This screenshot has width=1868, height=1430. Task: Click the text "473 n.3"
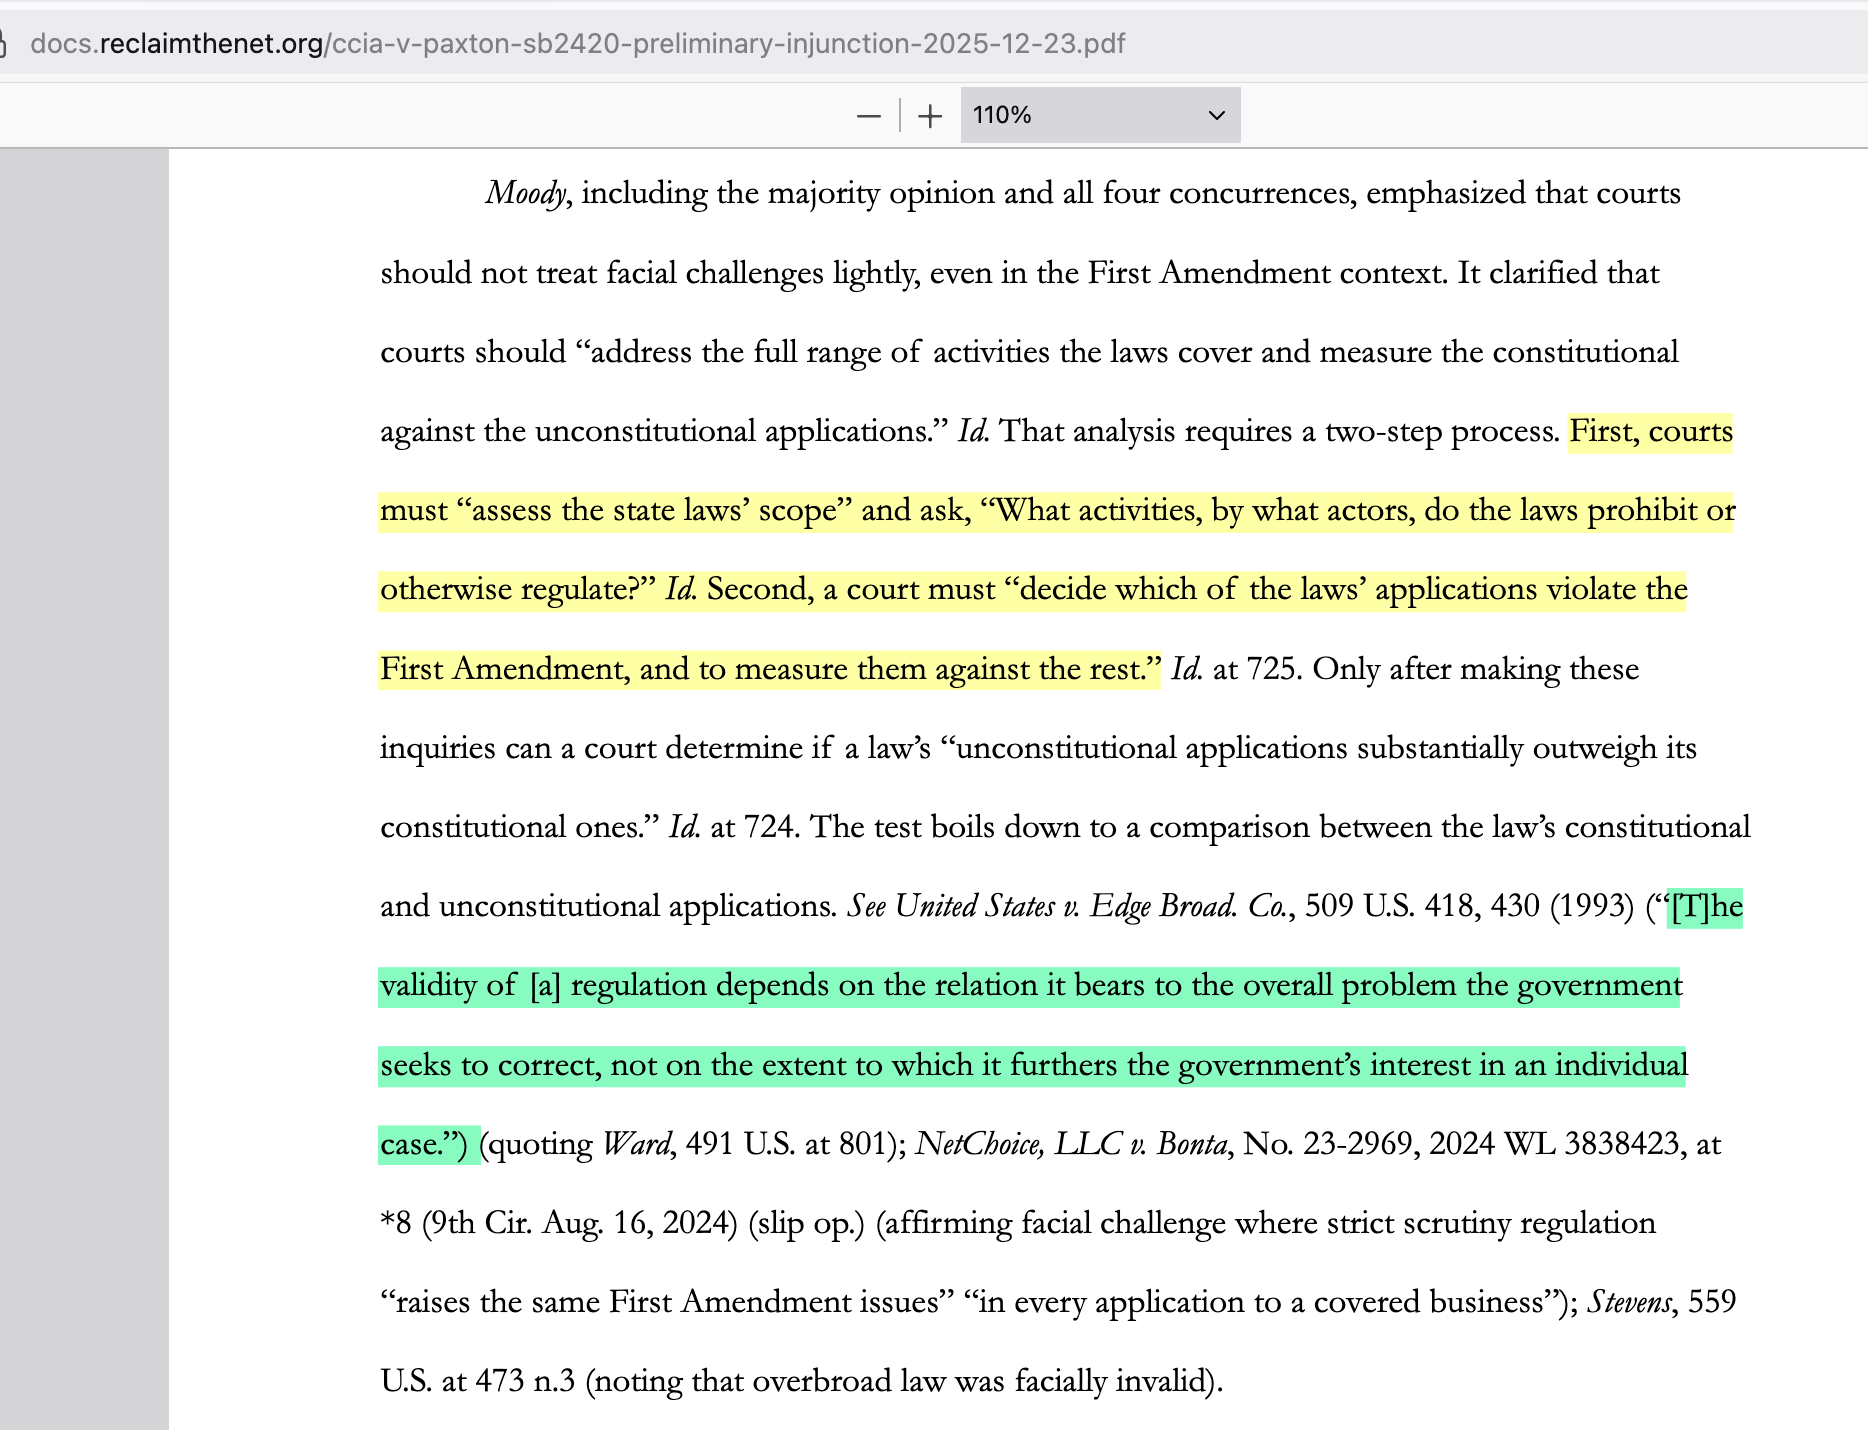[x=525, y=1382]
